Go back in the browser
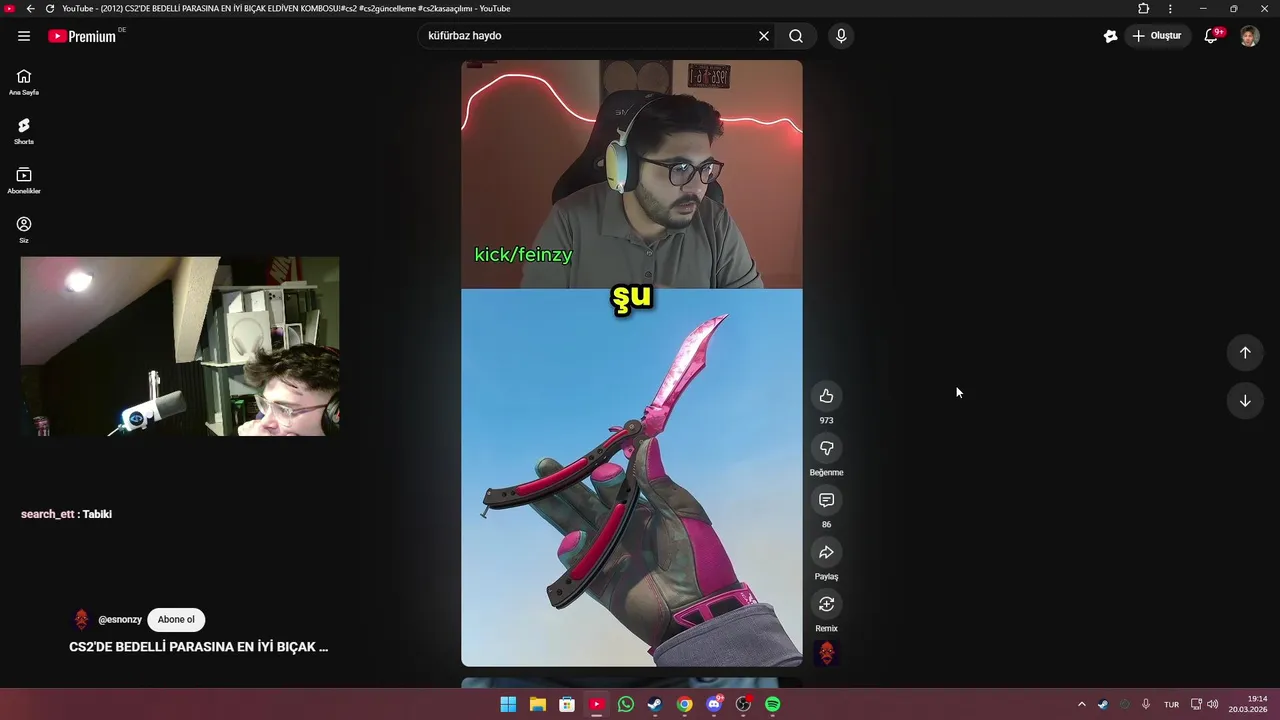Viewport: 1280px width, 720px height. coord(30,8)
